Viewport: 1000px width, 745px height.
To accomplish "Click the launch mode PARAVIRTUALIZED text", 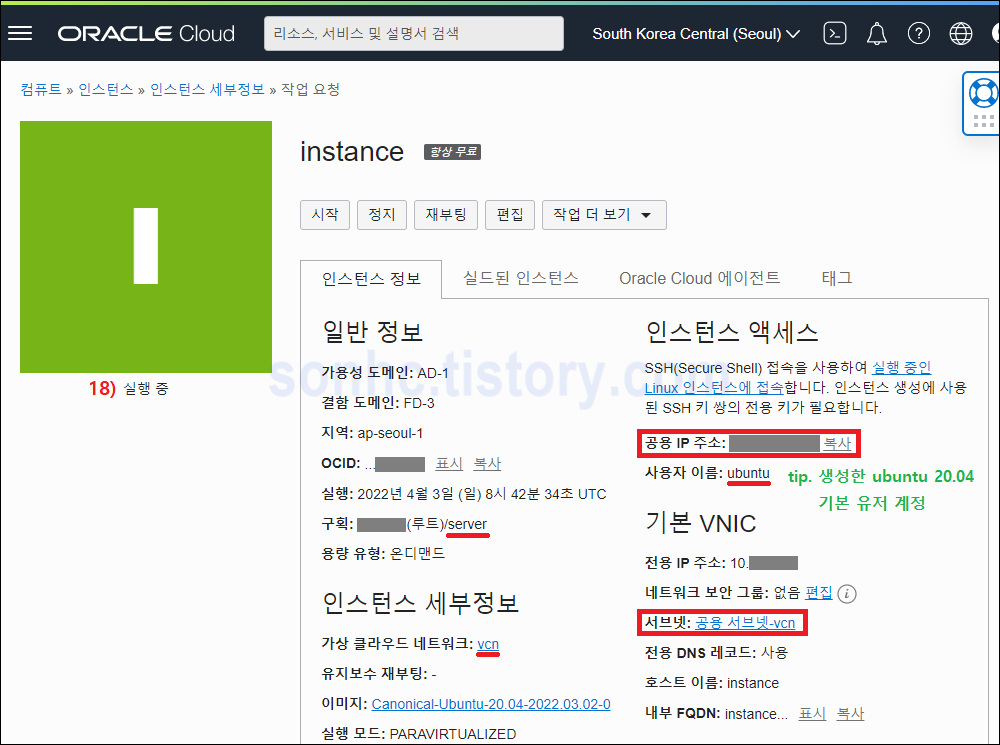I will 453,734.
